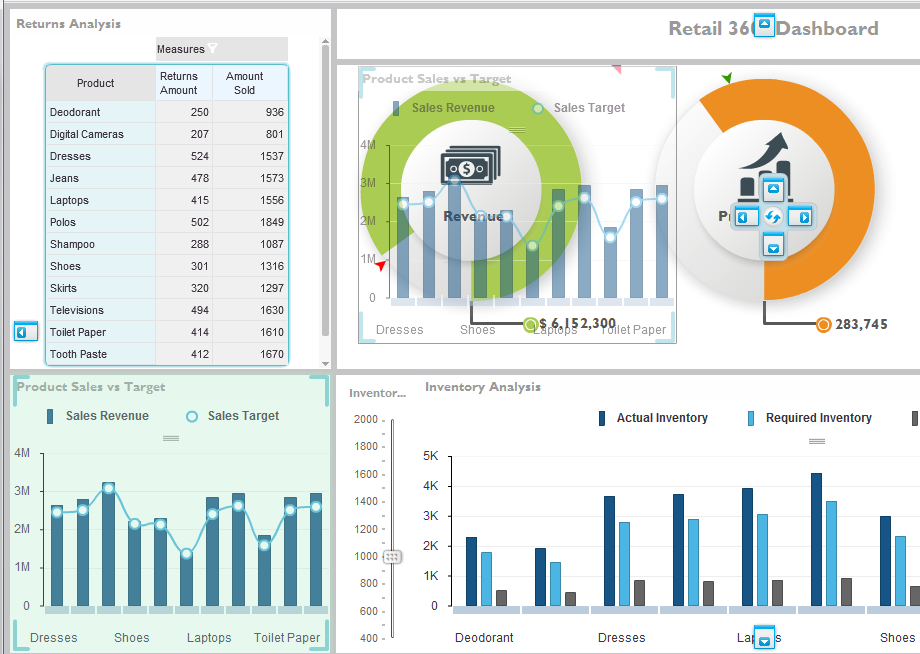Sort by the Returns Amount column header
920x654 pixels.
click(x=179, y=83)
